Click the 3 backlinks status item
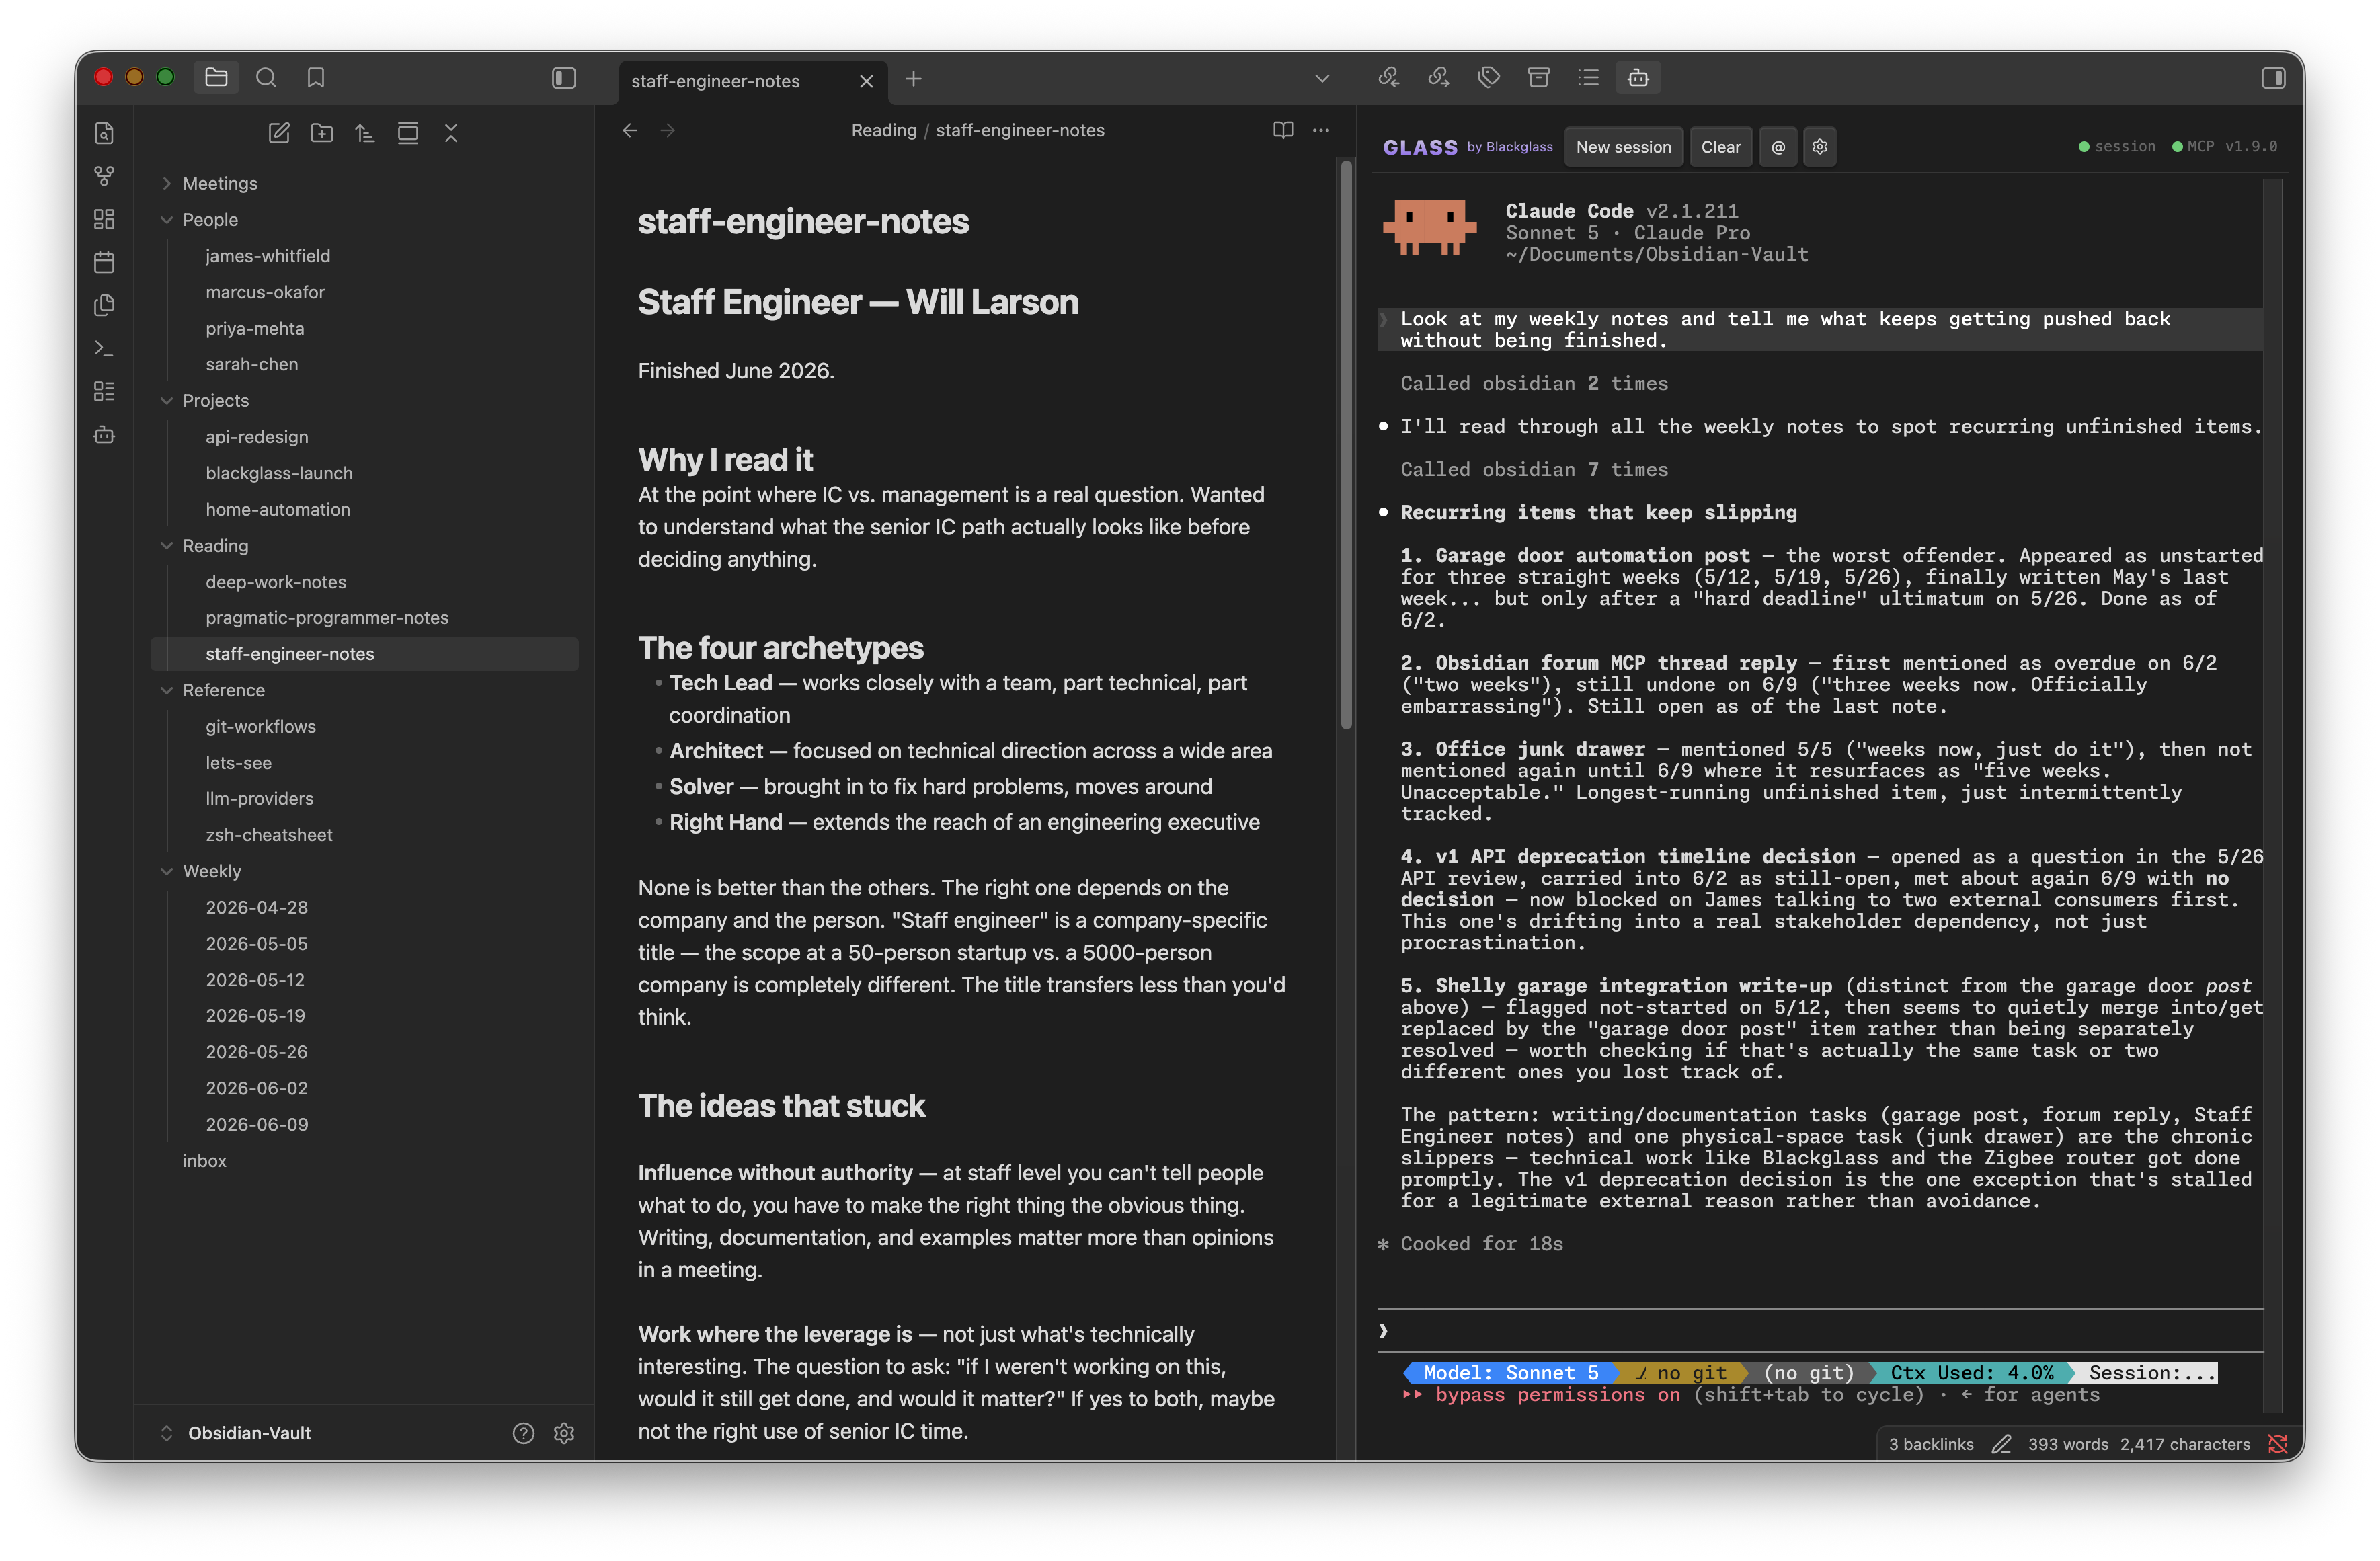This screenshot has width=2380, height=1561. (x=1930, y=1444)
